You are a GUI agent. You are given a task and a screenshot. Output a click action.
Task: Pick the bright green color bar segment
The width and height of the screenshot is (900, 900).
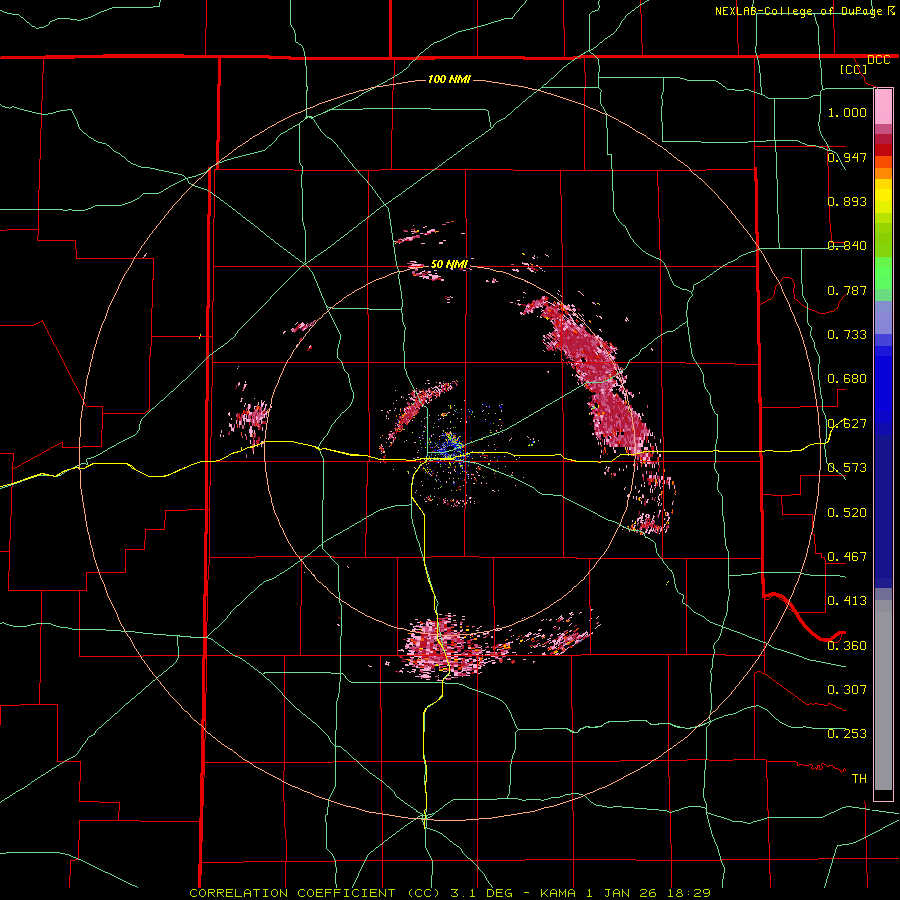point(883,273)
